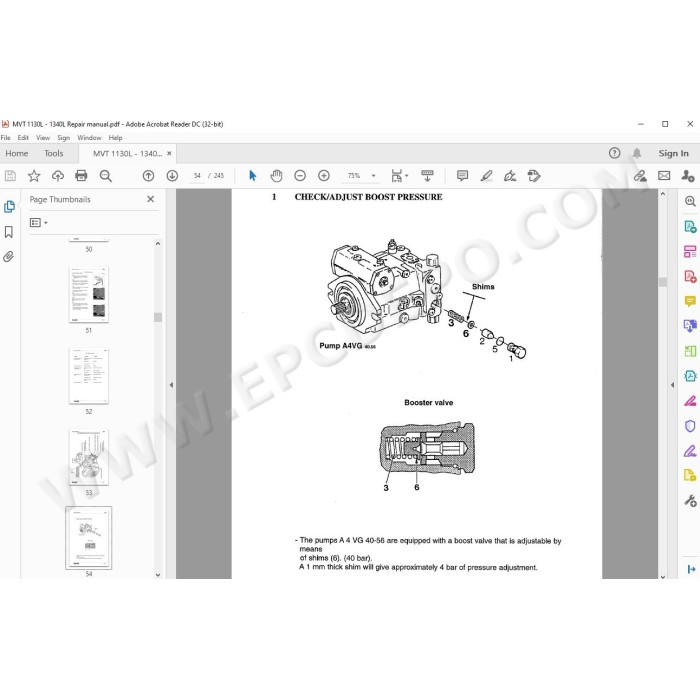Open the Find text magnifier
This screenshot has width=700, height=700.
[105, 176]
